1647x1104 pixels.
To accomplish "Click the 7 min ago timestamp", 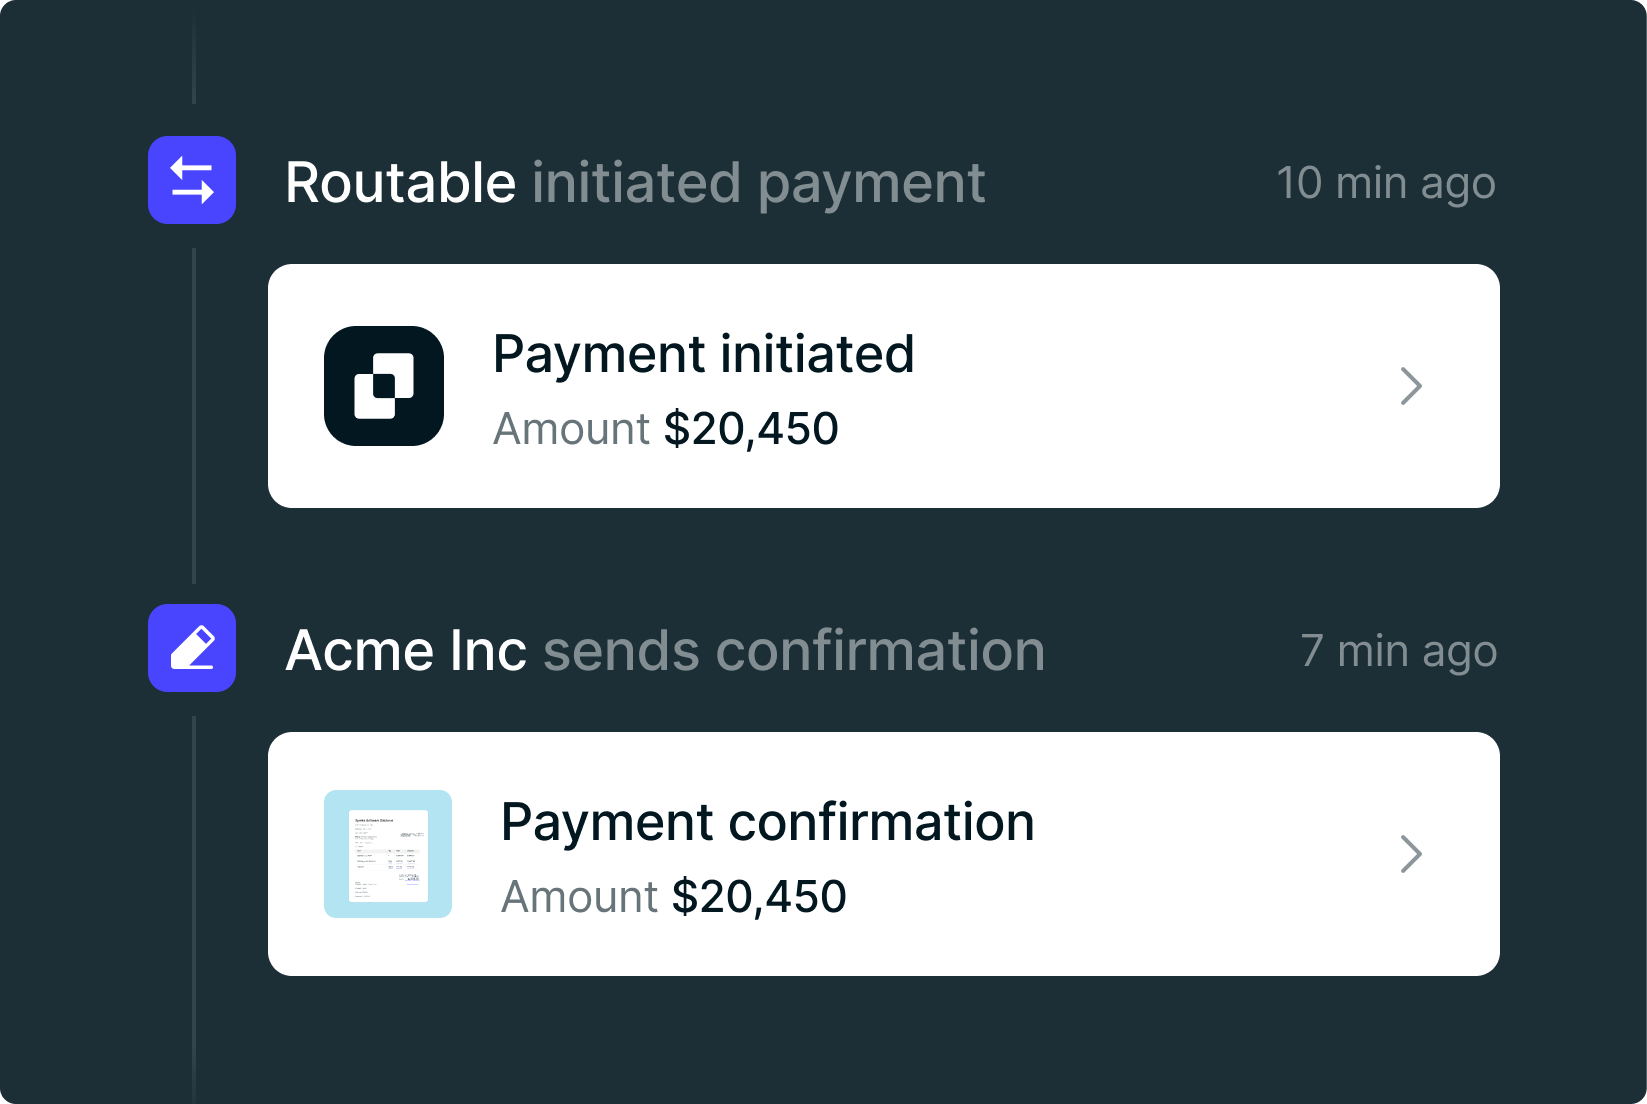I will pyautogui.click(x=1398, y=651).
